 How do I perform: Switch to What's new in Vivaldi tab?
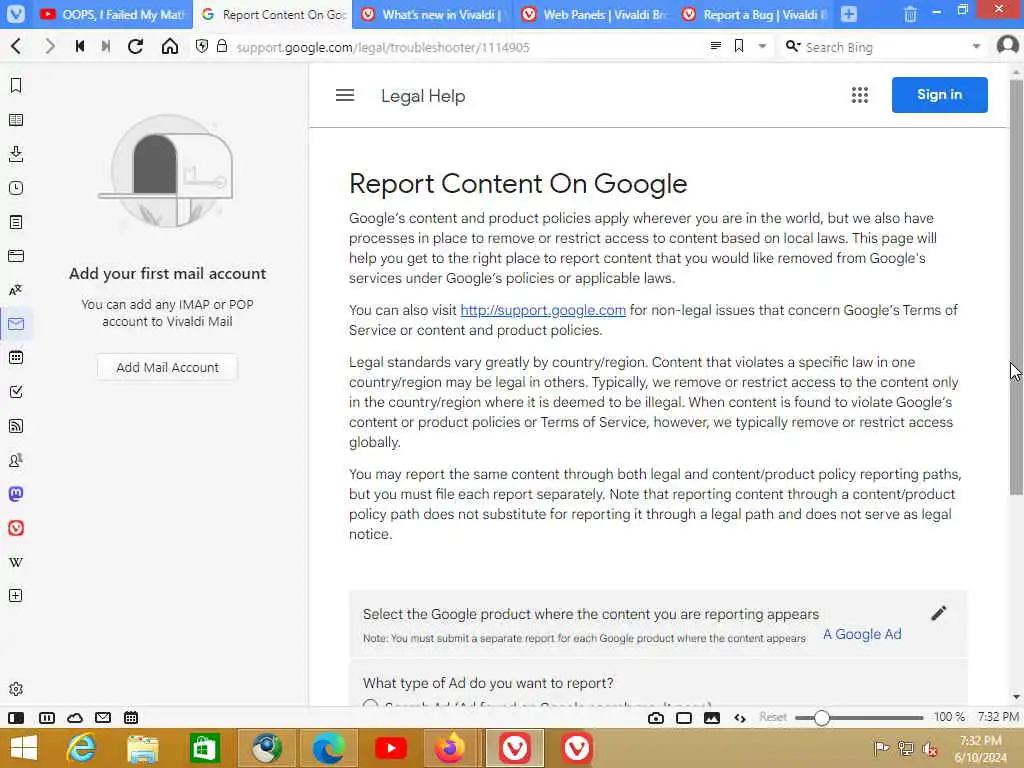click(x=433, y=14)
